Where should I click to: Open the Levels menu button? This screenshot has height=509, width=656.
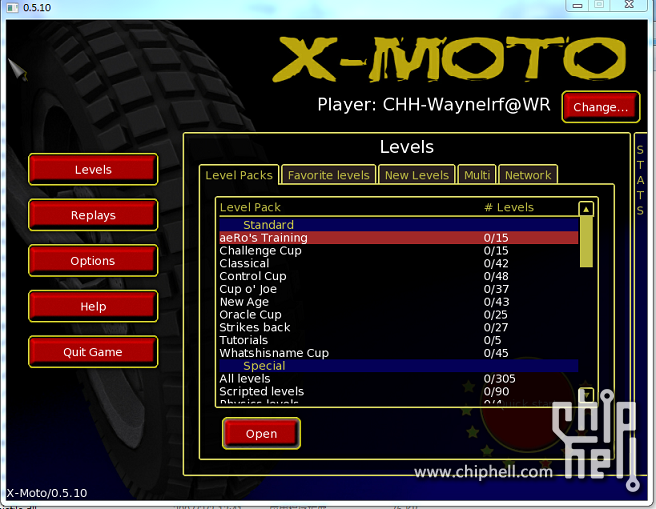click(93, 169)
